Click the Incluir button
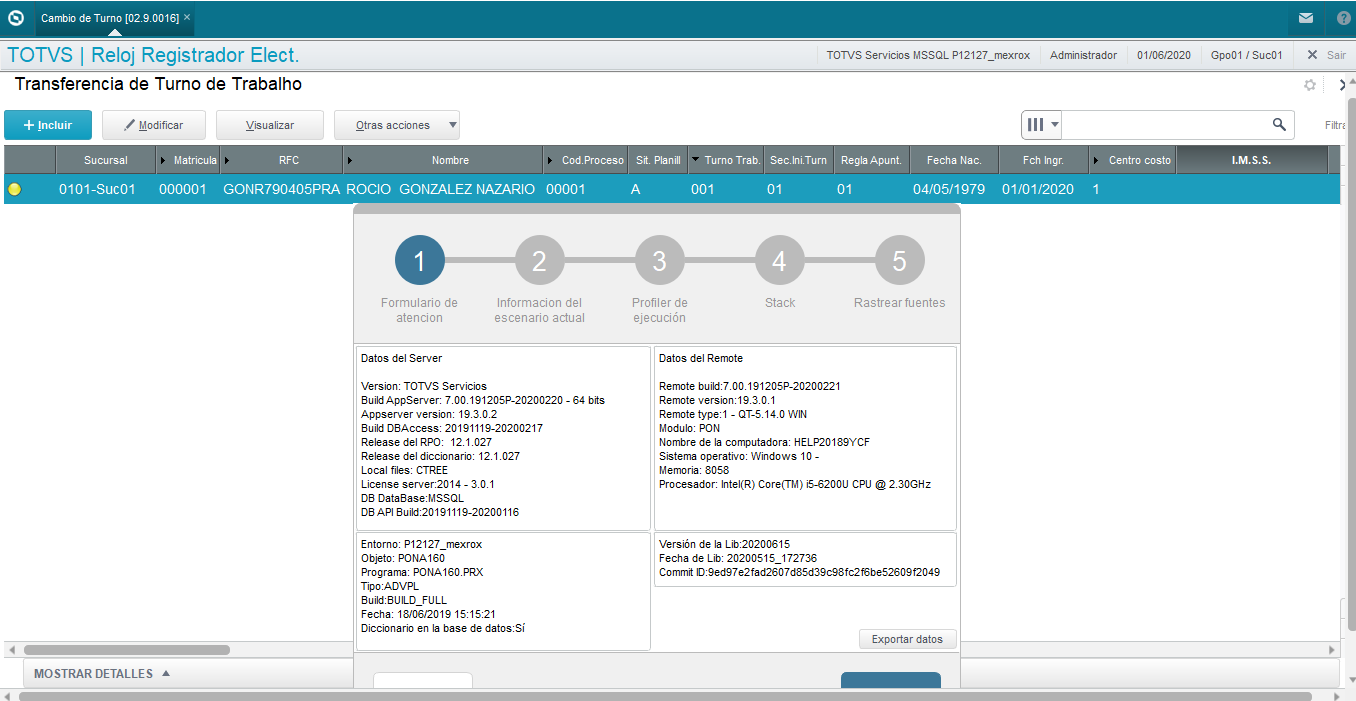 coord(48,125)
